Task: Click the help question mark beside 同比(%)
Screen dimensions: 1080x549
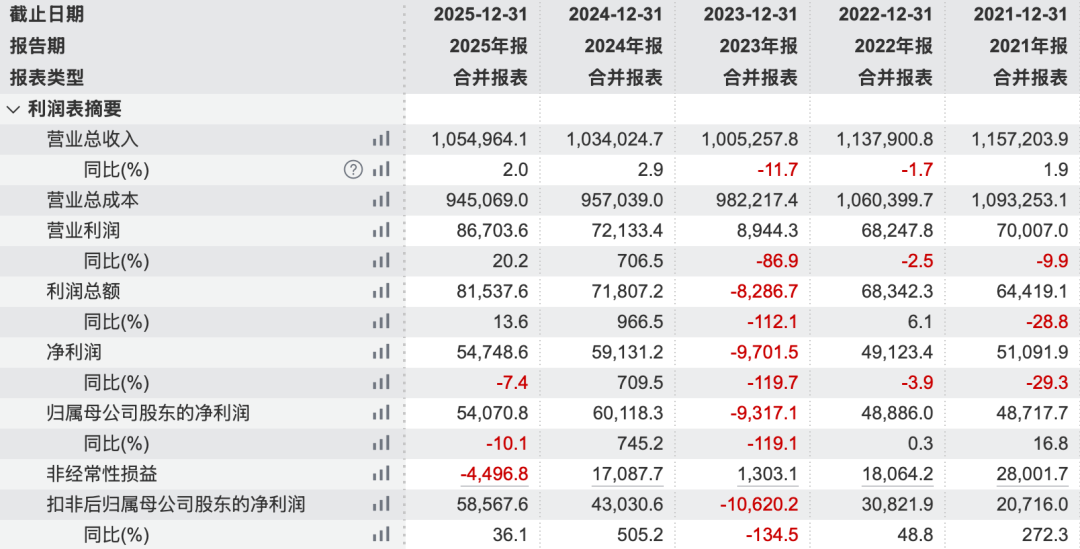Action: [x=353, y=169]
